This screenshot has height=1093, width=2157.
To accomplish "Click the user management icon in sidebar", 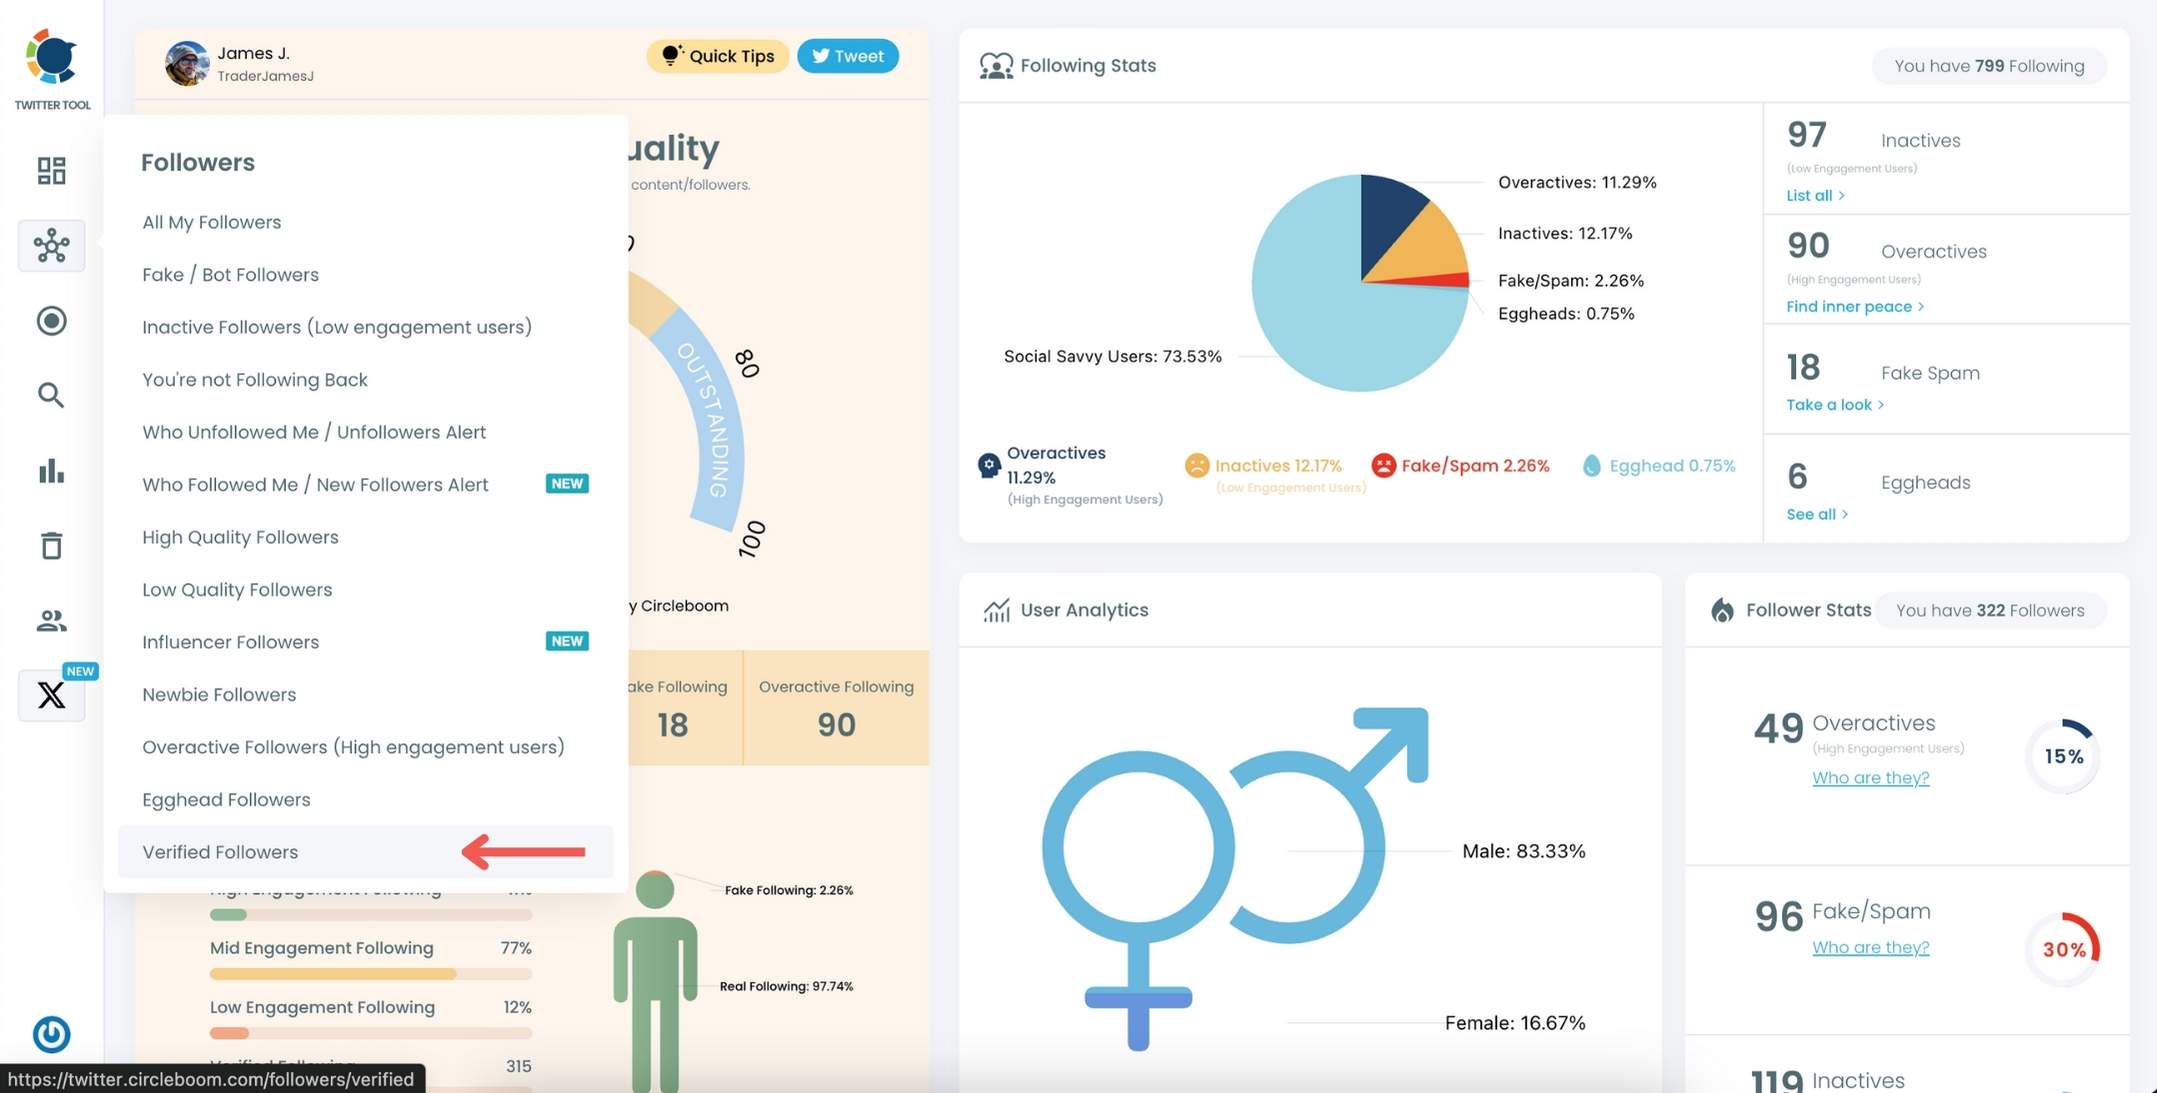I will (x=52, y=619).
